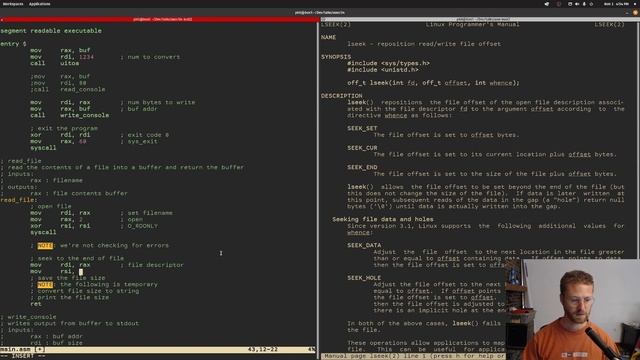This screenshot has height=360, width=640.
Task: Click the '; seek to the end of file' comment
Action: [77, 258]
